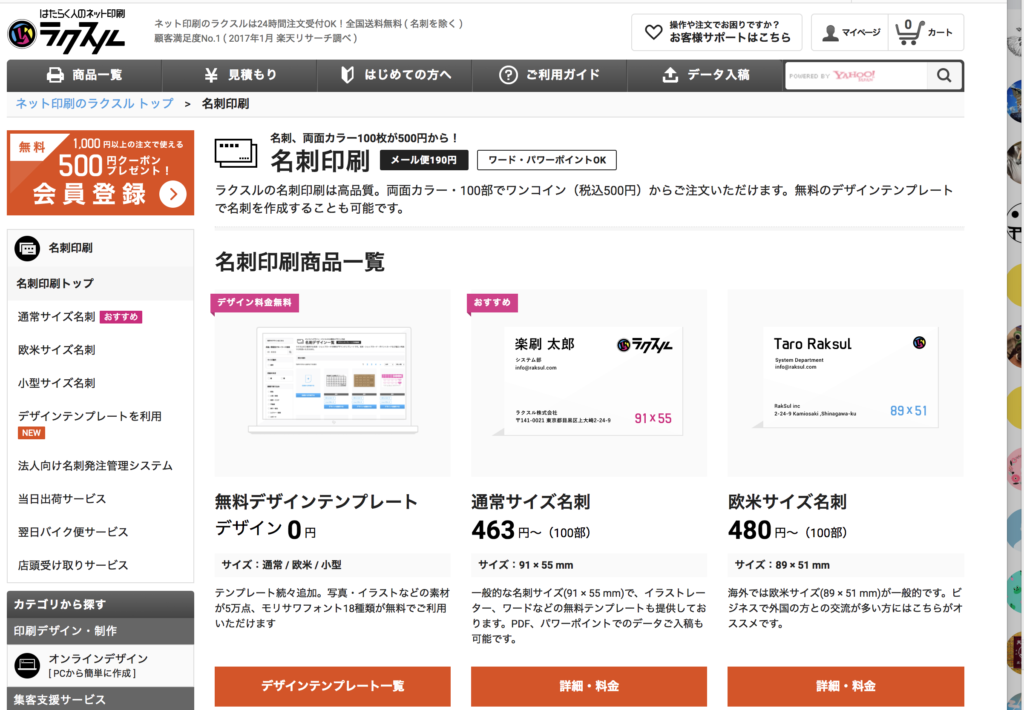
Task: Click Yahoo search input field
Action: 853,76
